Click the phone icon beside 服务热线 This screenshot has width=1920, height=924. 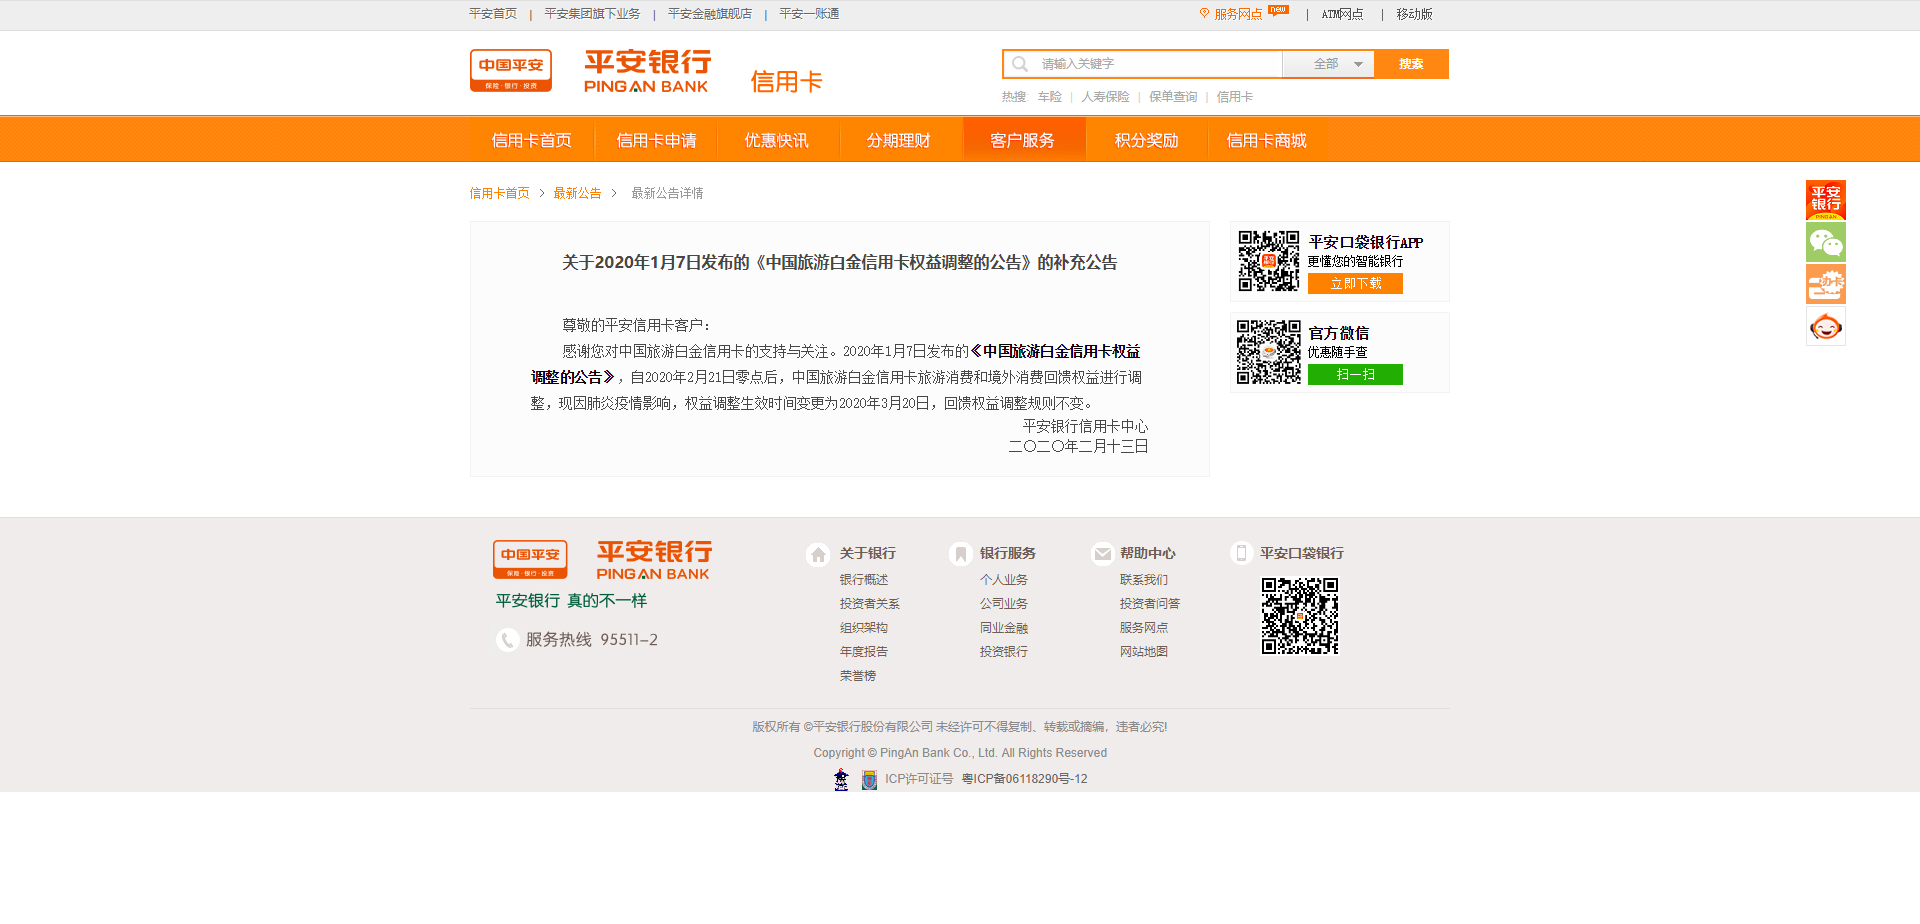pyautogui.click(x=507, y=640)
